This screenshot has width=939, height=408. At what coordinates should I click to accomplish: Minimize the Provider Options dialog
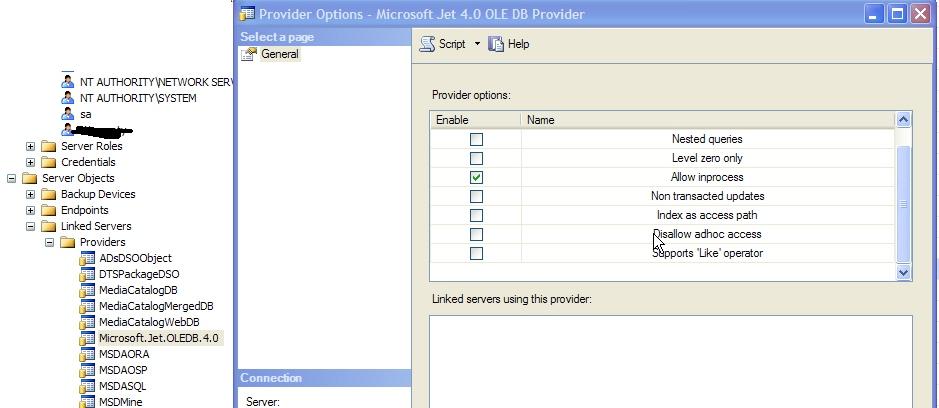click(x=875, y=14)
